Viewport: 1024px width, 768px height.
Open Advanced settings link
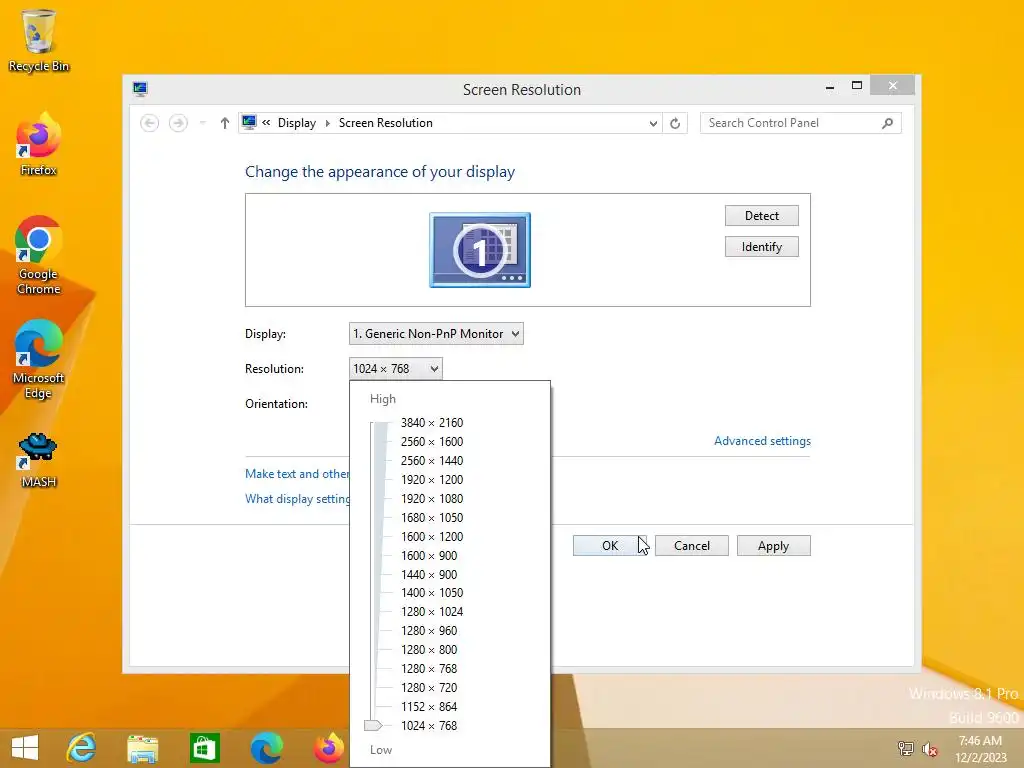[762, 441]
